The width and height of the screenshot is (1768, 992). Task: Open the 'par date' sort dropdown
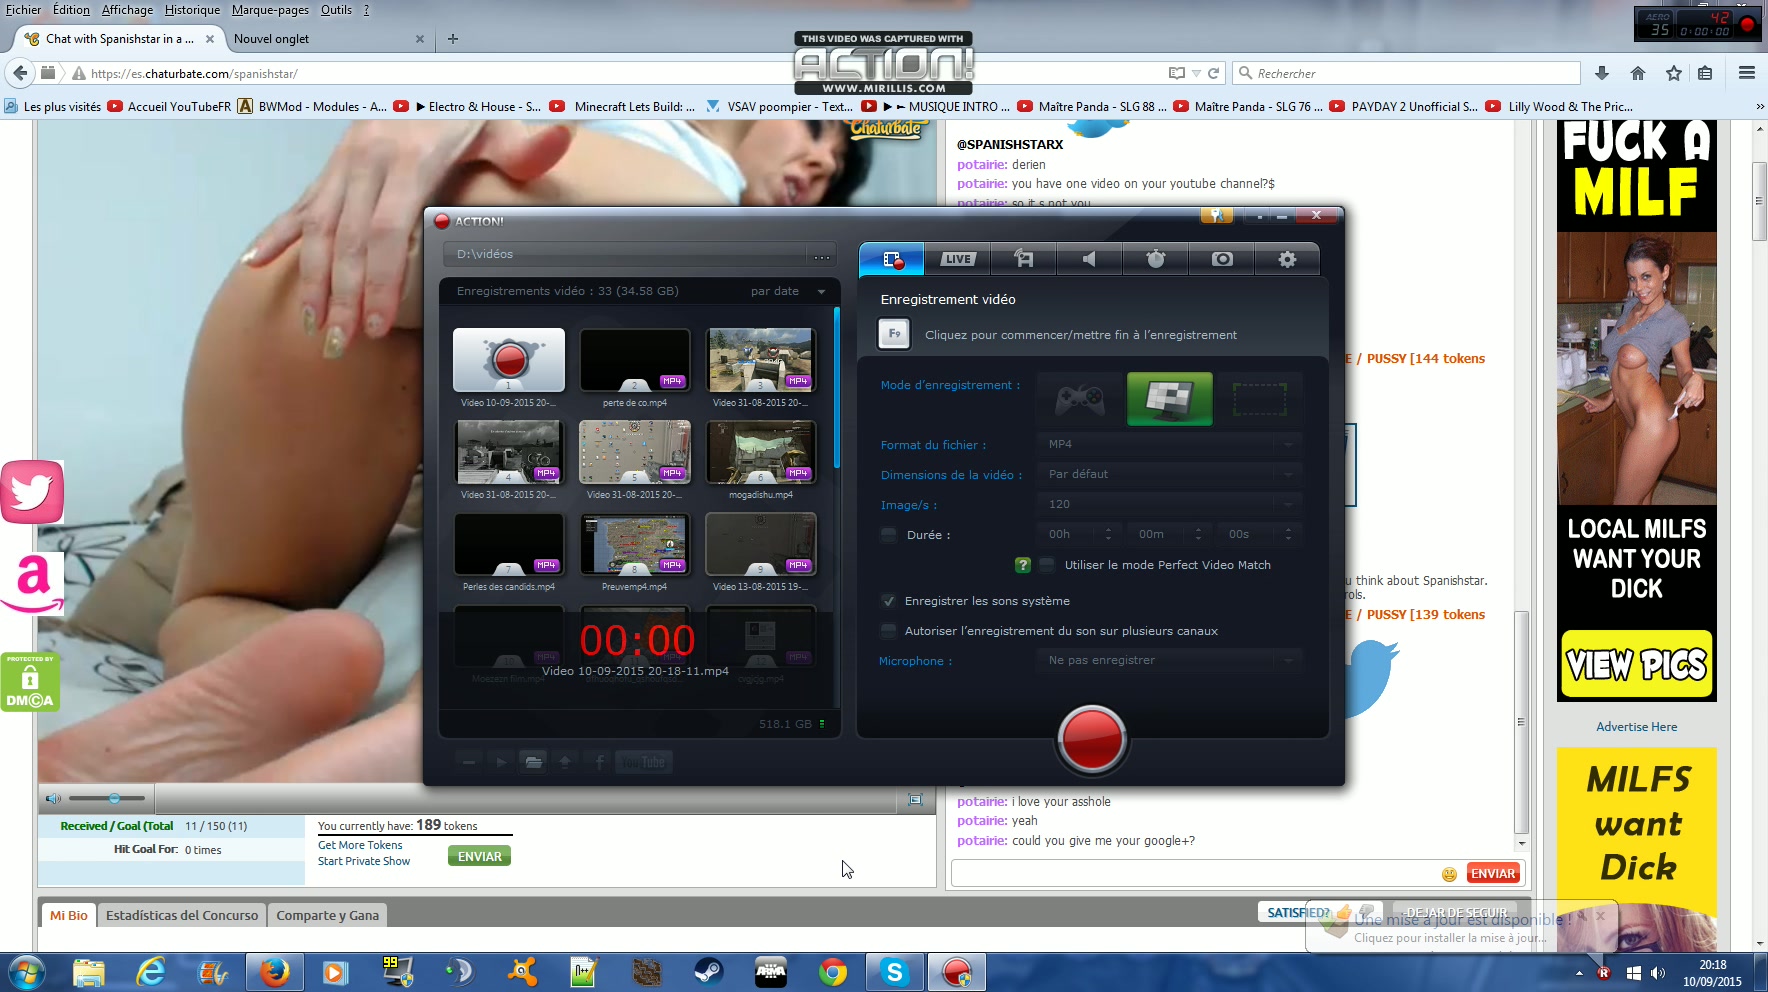tap(788, 291)
